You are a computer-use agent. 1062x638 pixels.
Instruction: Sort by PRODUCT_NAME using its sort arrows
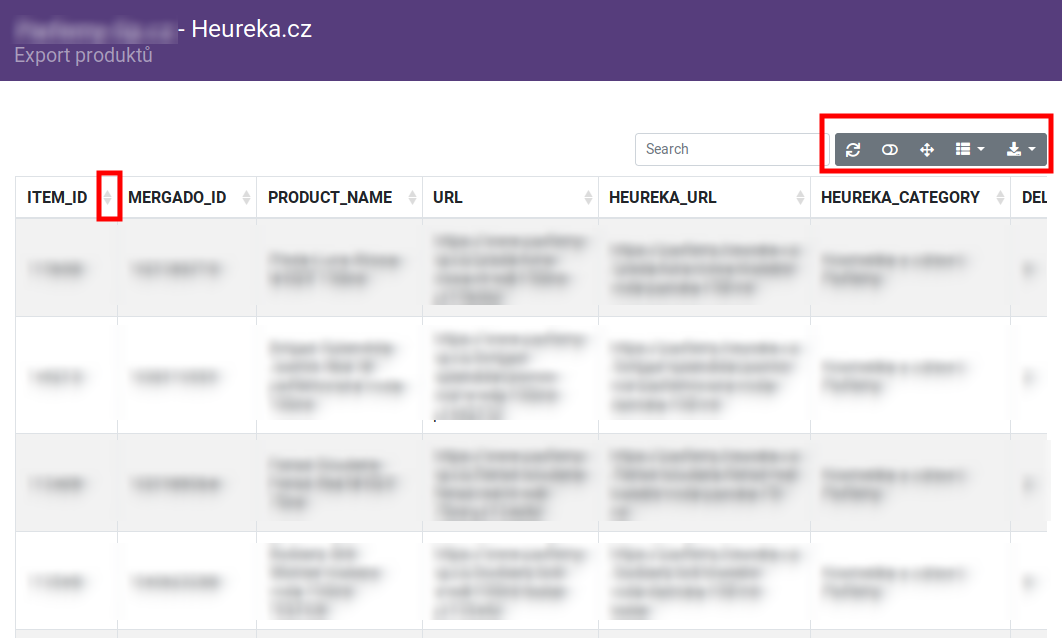tap(412, 197)
